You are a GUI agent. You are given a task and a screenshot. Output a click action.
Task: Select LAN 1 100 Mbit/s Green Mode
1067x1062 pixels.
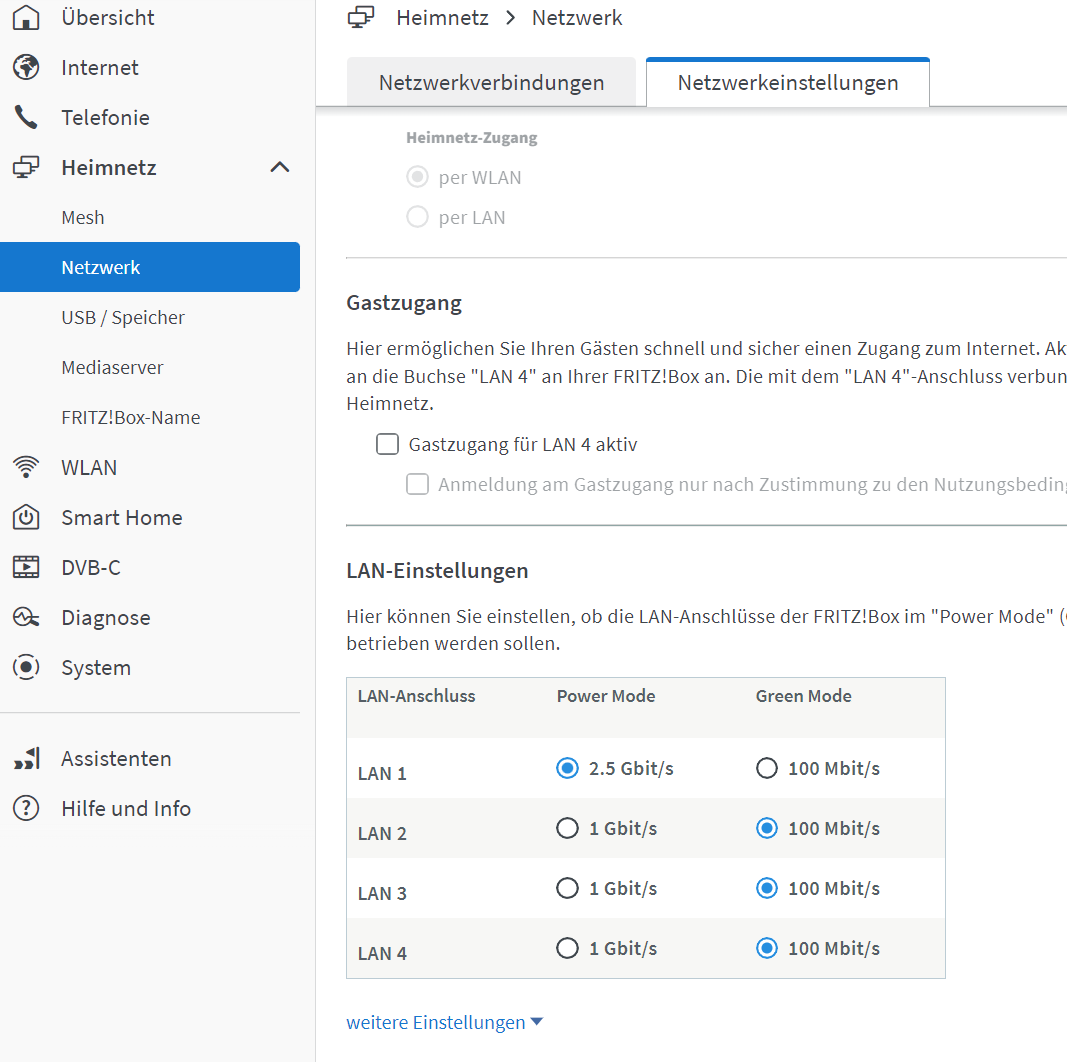tap(767, 768)
